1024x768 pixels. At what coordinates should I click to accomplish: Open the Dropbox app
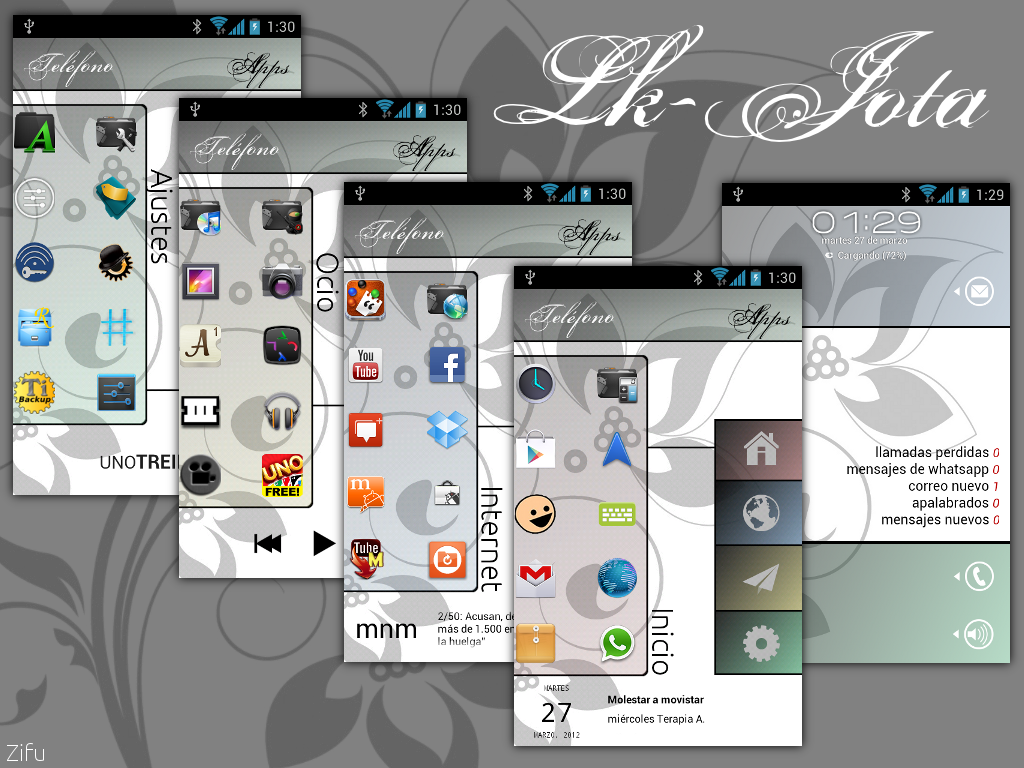pyautogui.click(x=447, y=429)
